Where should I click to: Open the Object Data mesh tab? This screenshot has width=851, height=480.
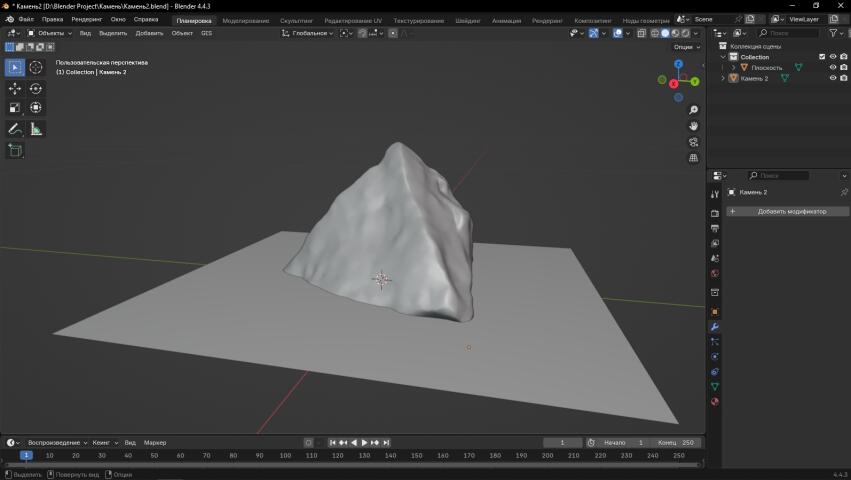(x=715, y=387)
